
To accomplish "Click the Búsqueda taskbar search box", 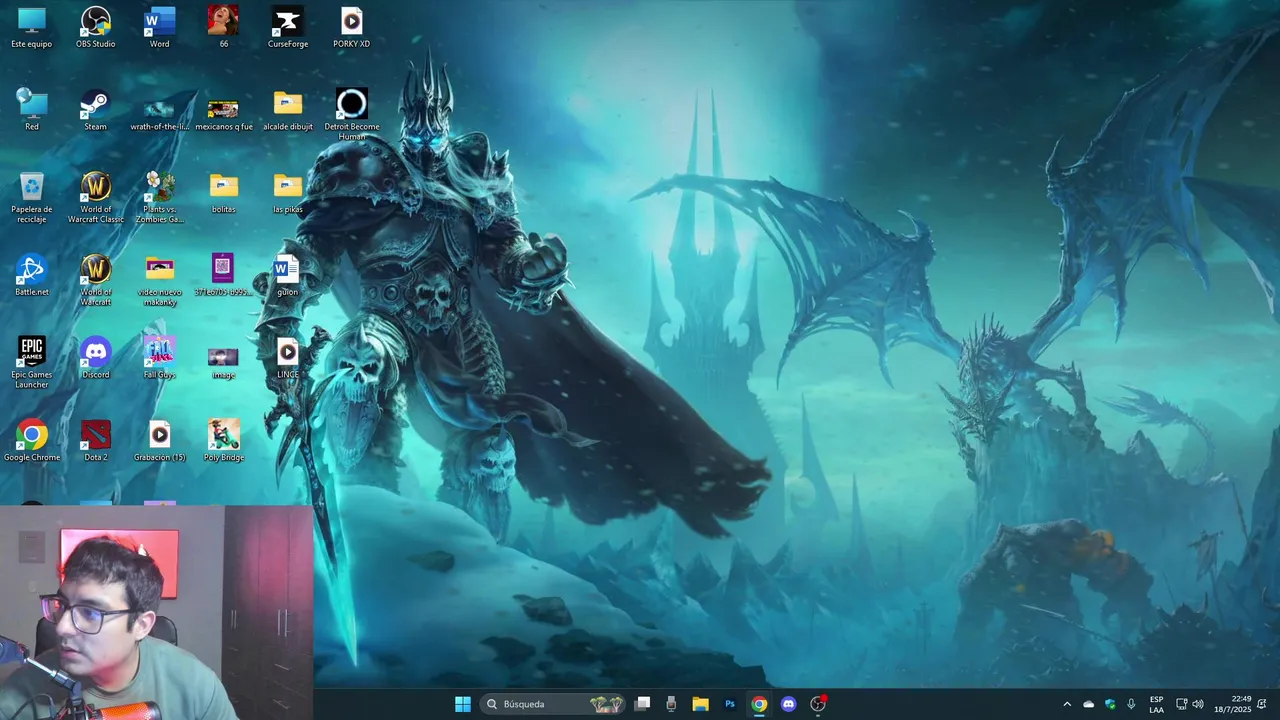I will [553, 704].
